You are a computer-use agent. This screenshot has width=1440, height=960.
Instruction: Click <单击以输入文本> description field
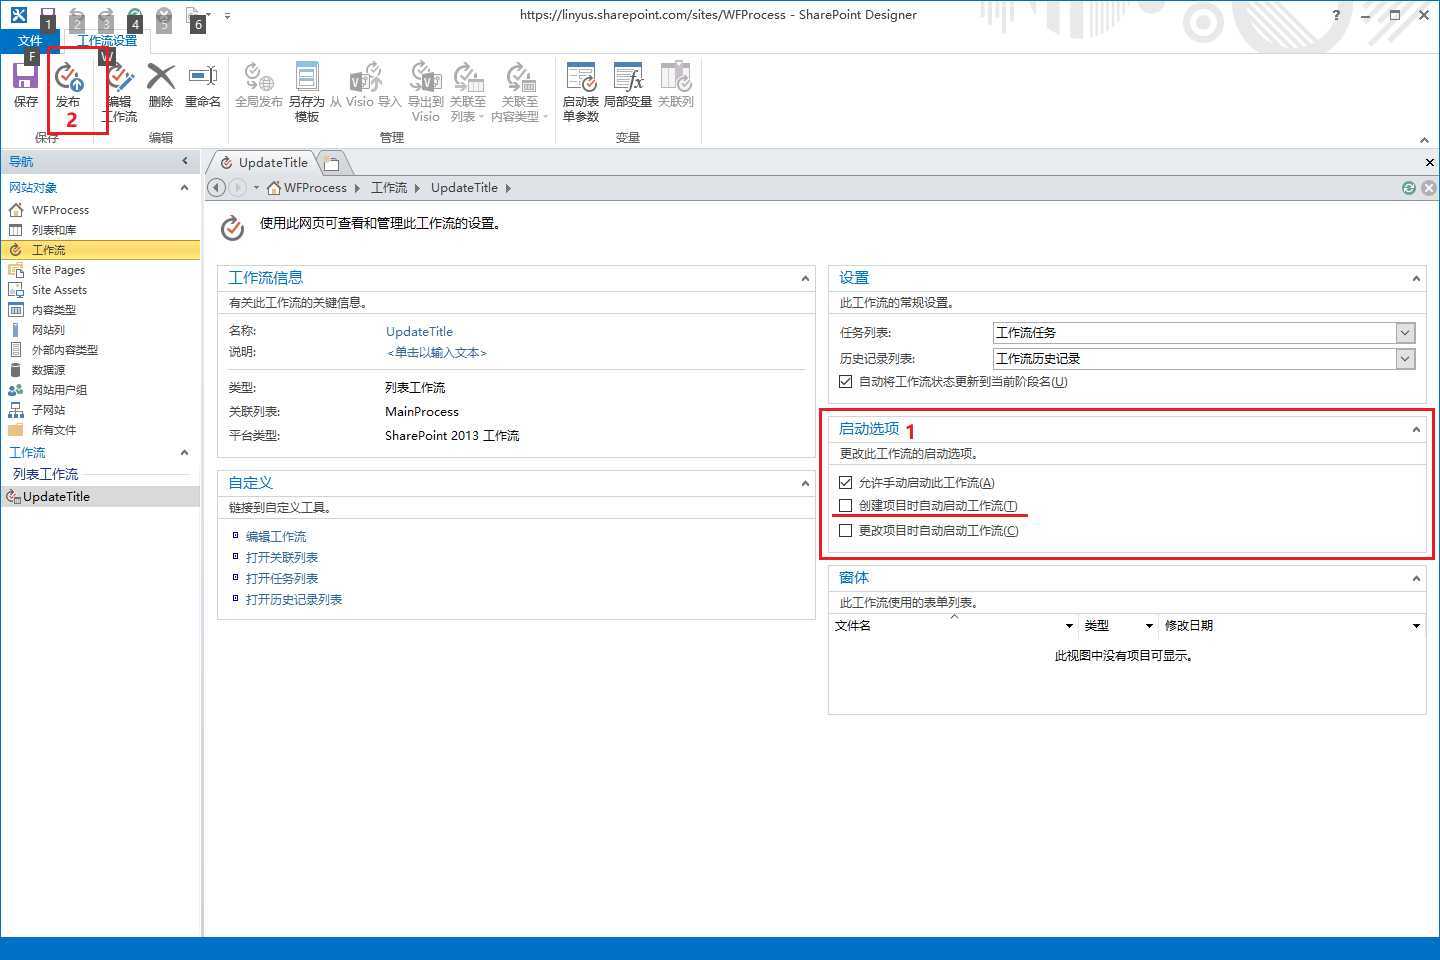coord(437,353)
